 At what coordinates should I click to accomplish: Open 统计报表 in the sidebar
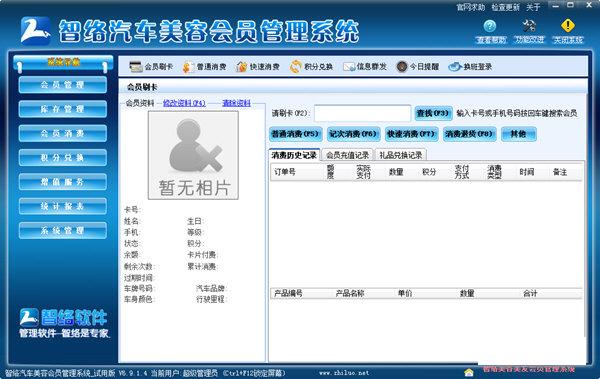point(63,206)
